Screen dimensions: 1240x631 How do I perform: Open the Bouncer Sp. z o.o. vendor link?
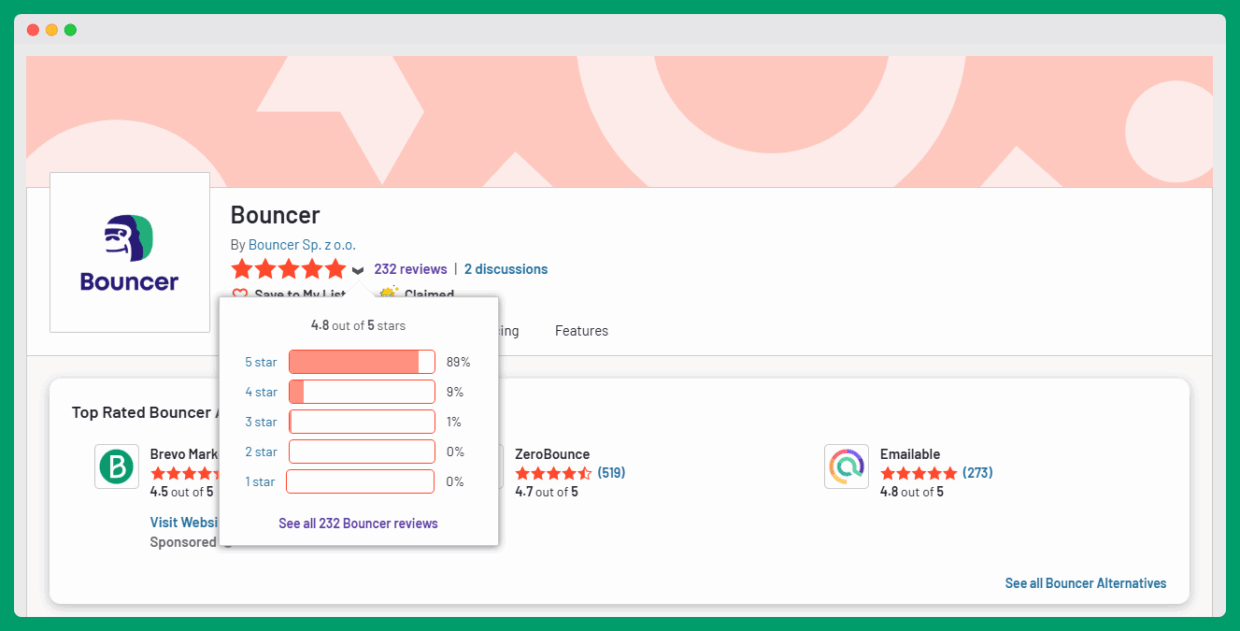pyautogui.click(x=302, y=245)
